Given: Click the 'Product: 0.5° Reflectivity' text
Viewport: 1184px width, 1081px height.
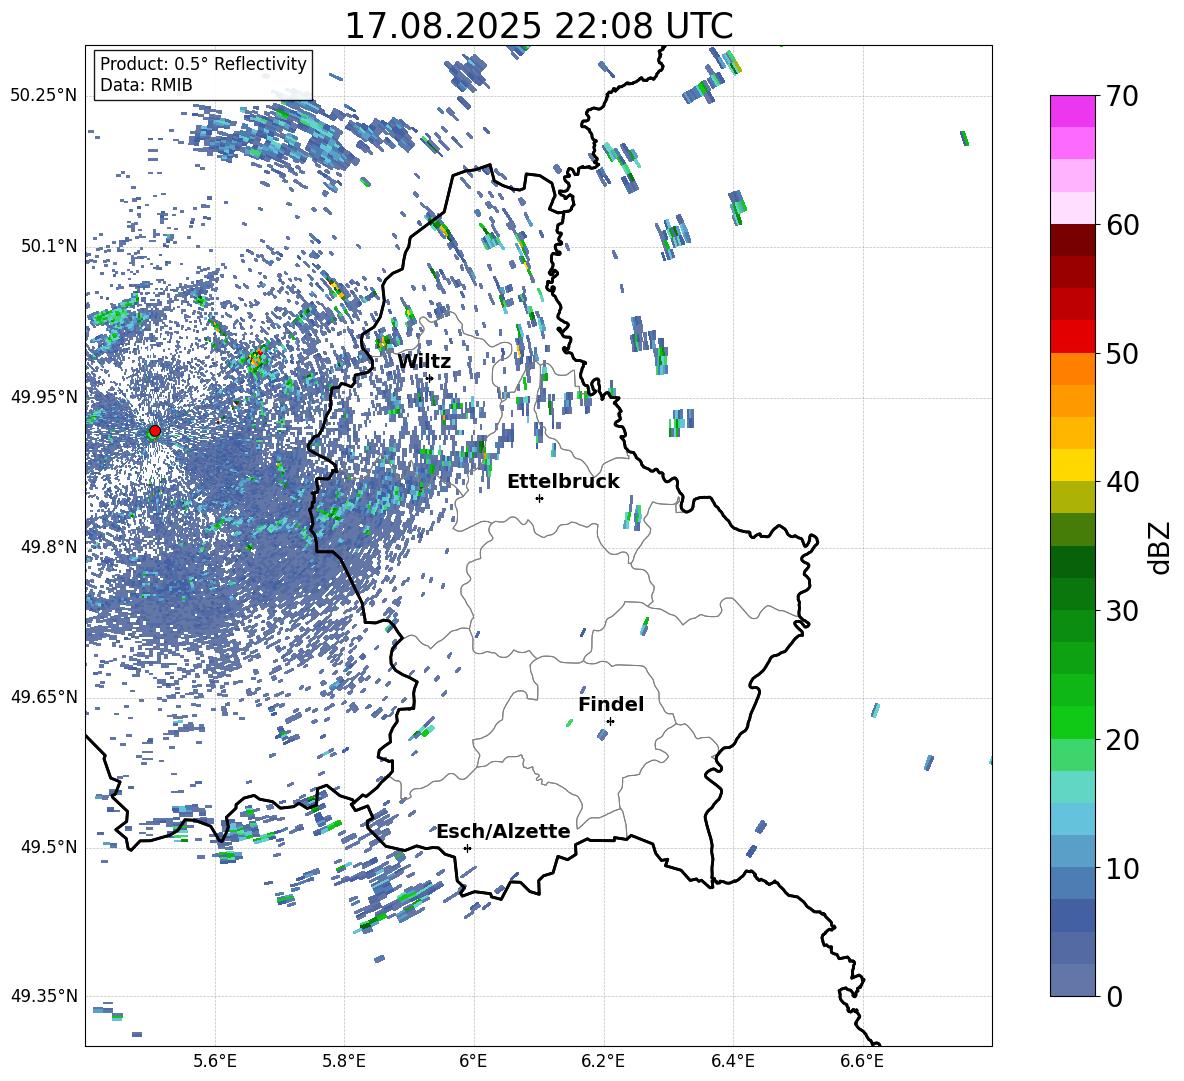Looking at the screenshot, I should tap(203, 64).
